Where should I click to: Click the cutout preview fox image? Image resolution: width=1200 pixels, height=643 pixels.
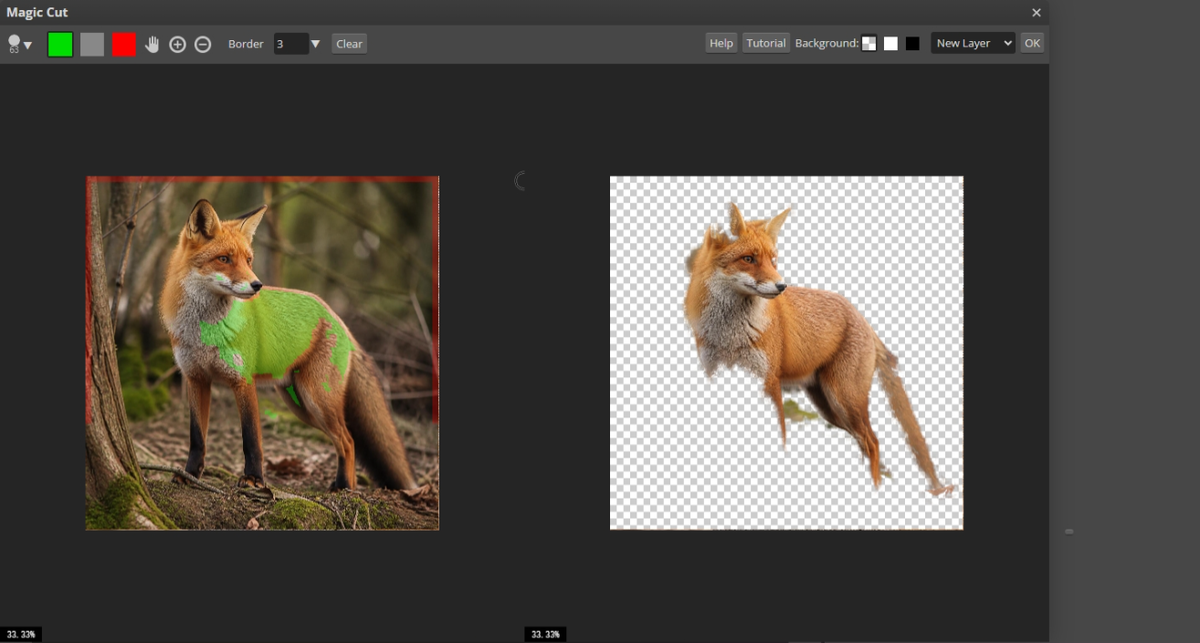[x=787, y=353]
